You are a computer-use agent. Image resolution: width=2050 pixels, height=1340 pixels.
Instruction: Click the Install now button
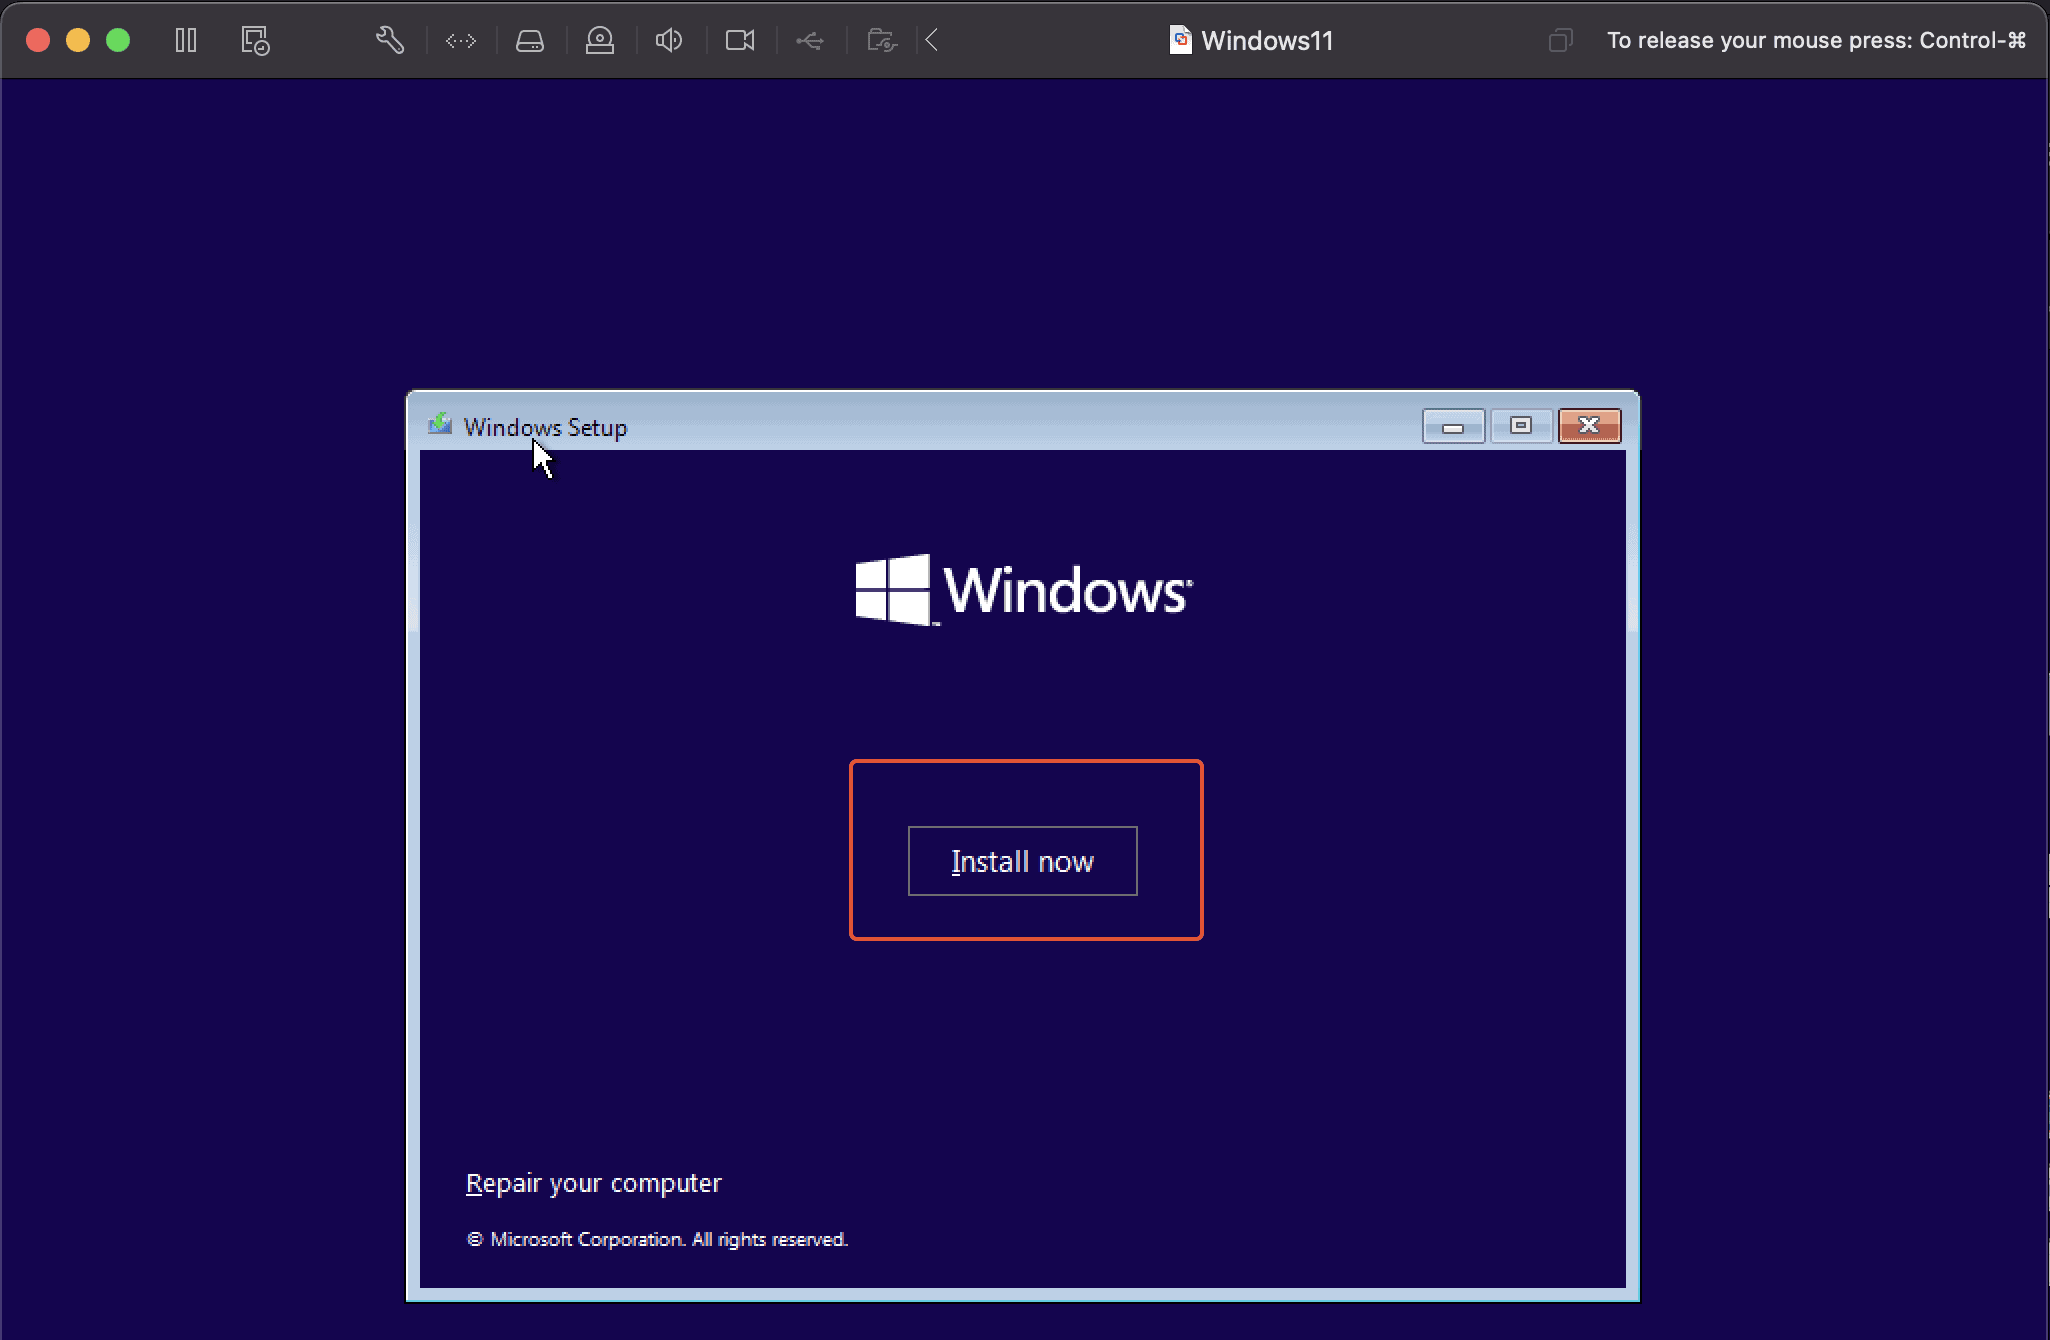(1022, 861)
